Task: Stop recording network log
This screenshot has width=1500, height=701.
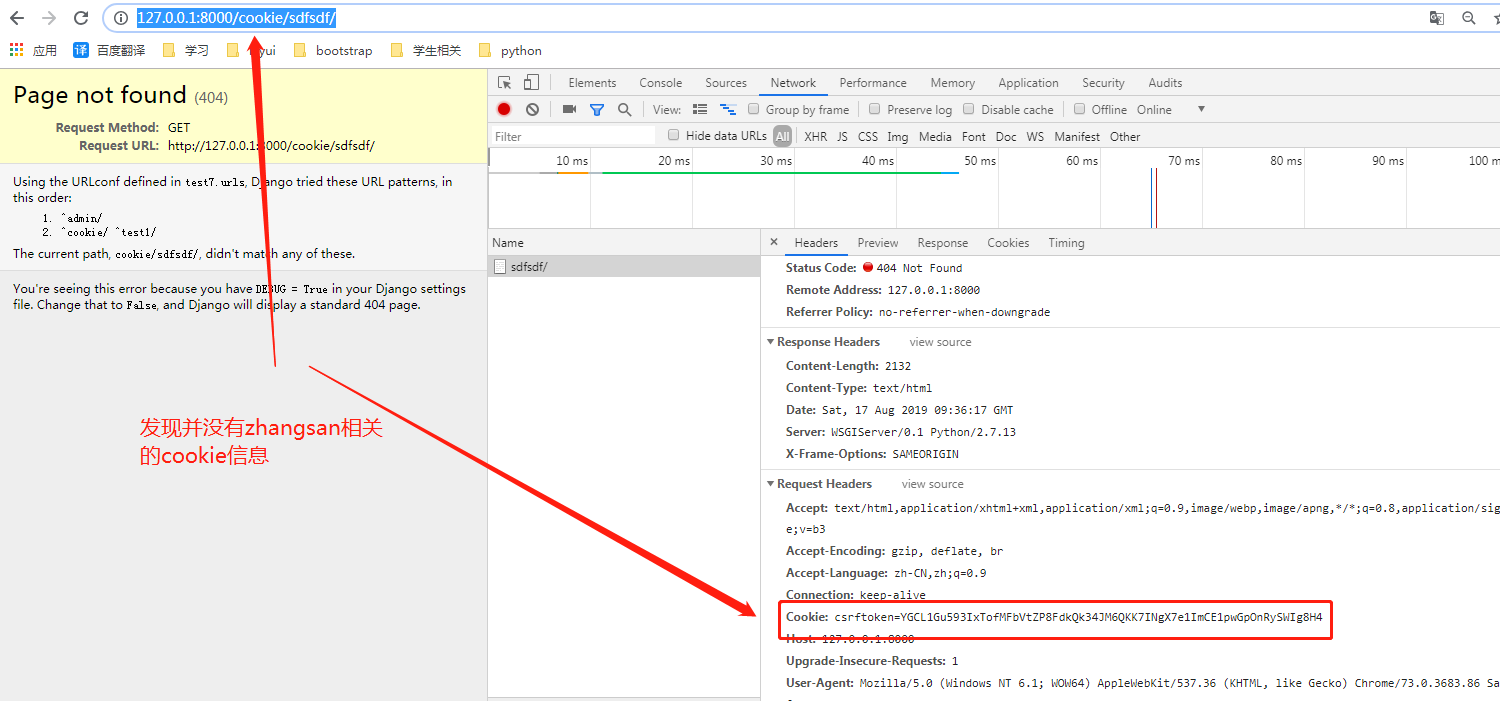Action: tap(504, 109)
